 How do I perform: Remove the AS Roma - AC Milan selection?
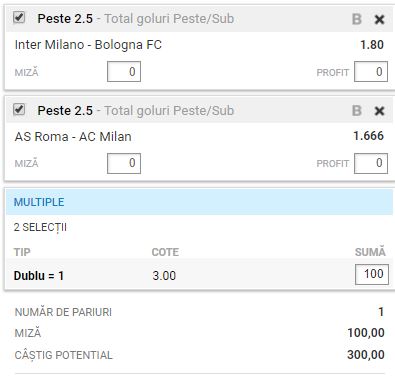pyautogui.click(x=379, y=111)
